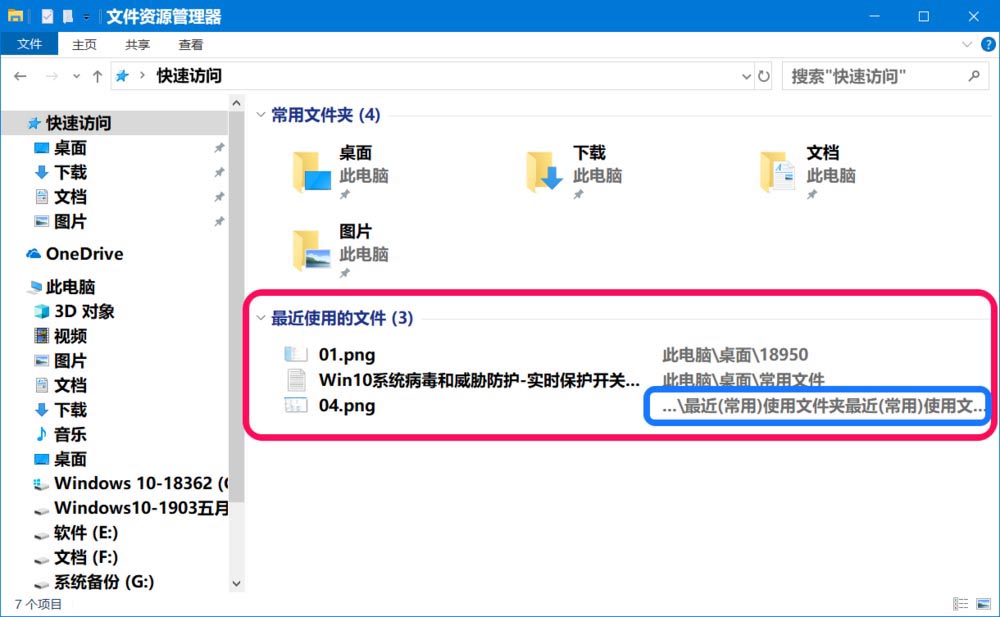The image size is (1000, 617).
Task: Click the 此电脑\桌面\18950 path
Action: tap(735, 355)
